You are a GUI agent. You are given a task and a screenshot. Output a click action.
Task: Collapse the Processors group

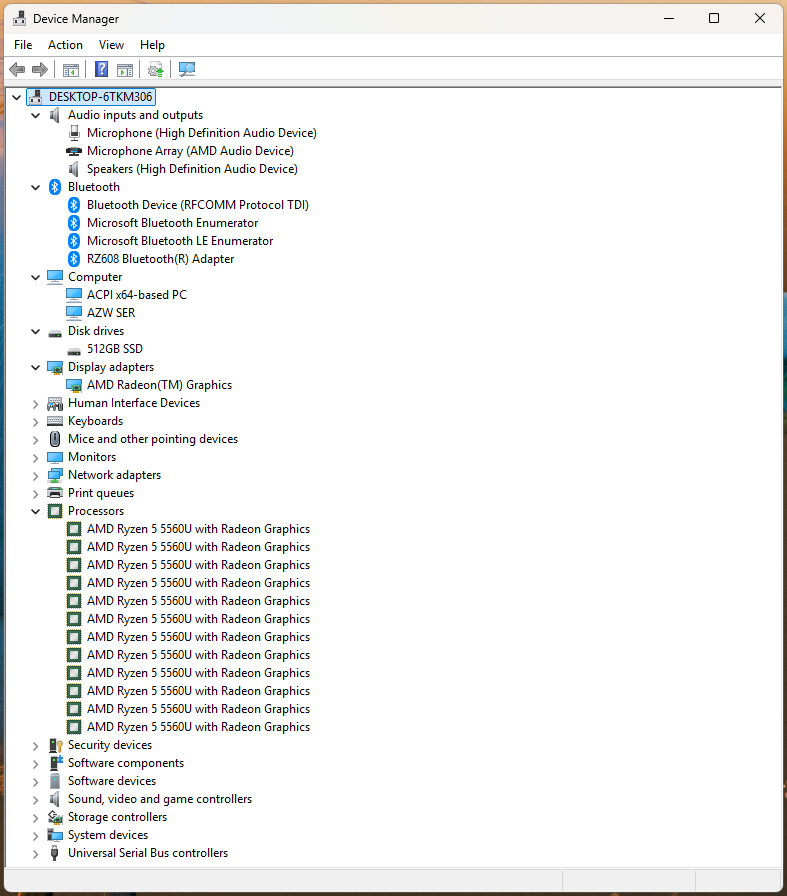[35, 511]
